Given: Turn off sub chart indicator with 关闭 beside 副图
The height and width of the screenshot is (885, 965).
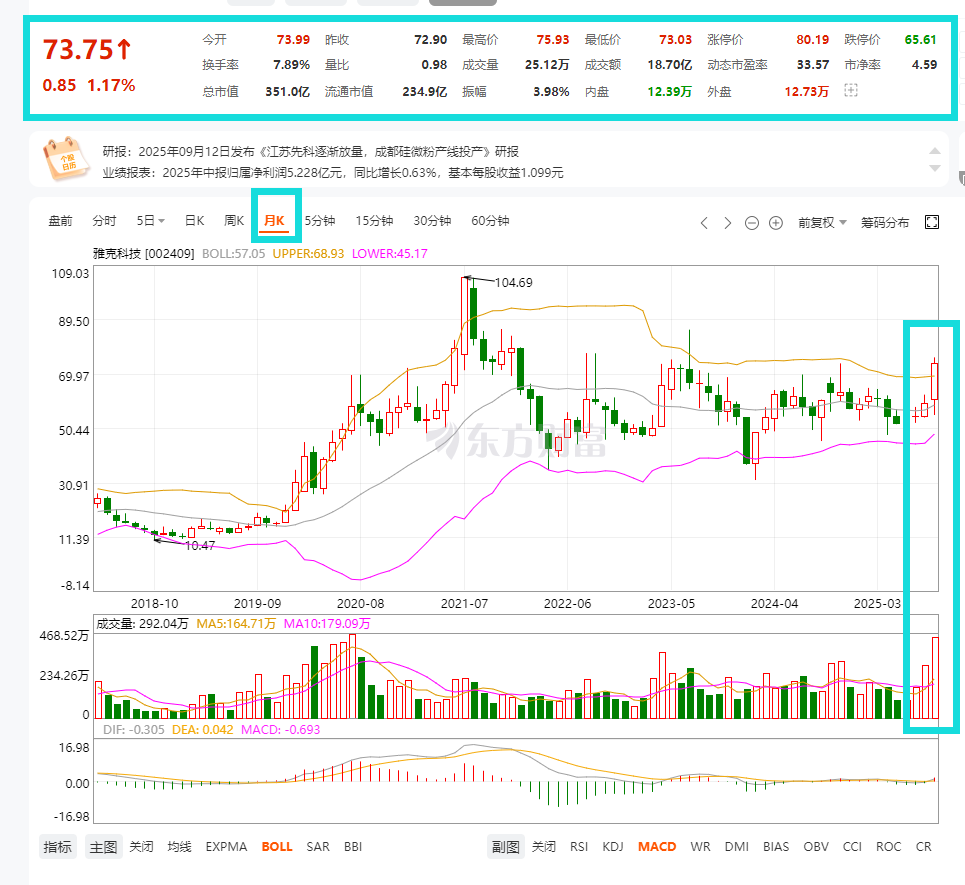Looking at the screenshot, I should (543, 847).
